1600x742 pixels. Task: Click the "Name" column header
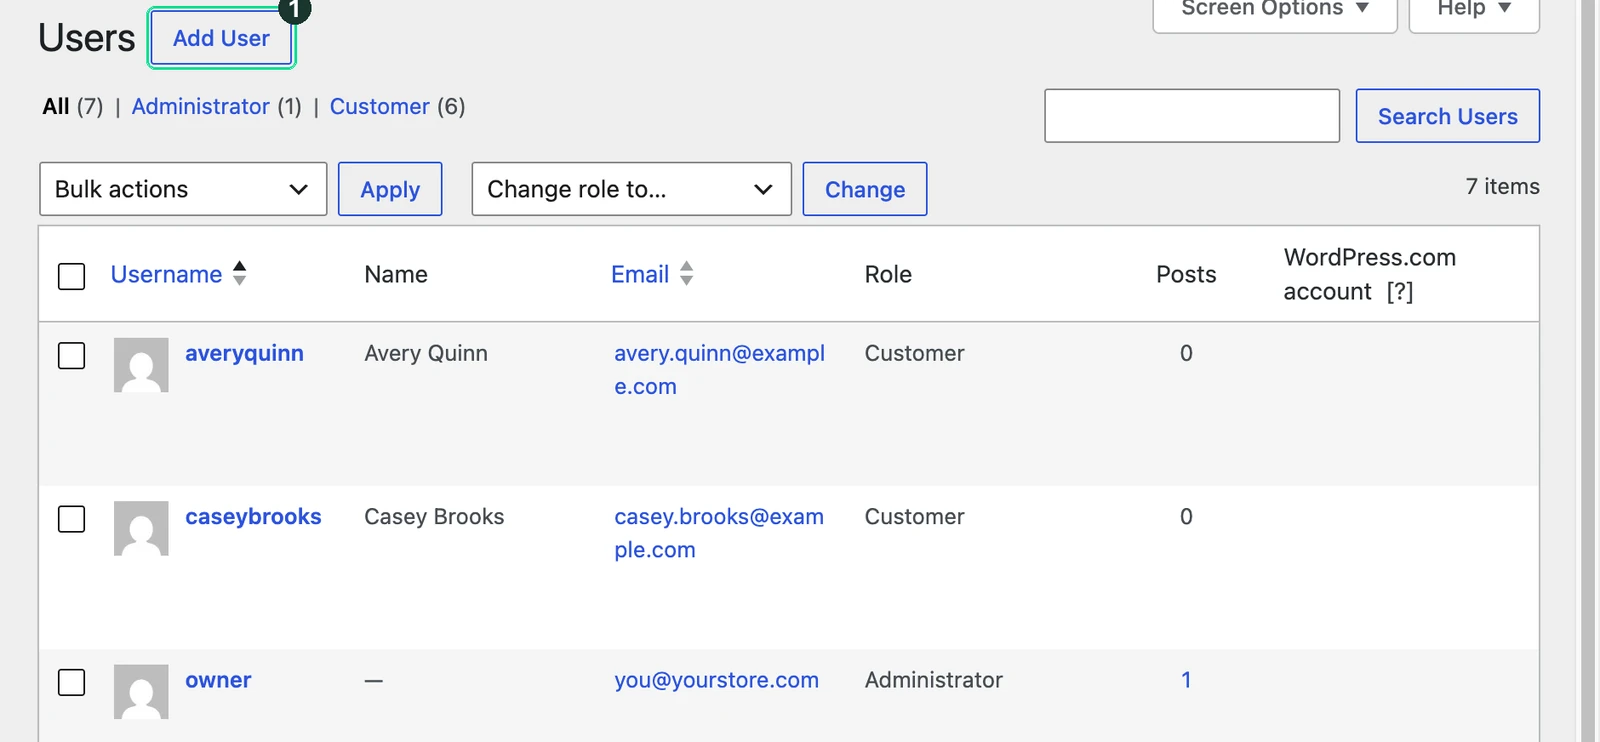pyautogui.click(x=396, y=274)
